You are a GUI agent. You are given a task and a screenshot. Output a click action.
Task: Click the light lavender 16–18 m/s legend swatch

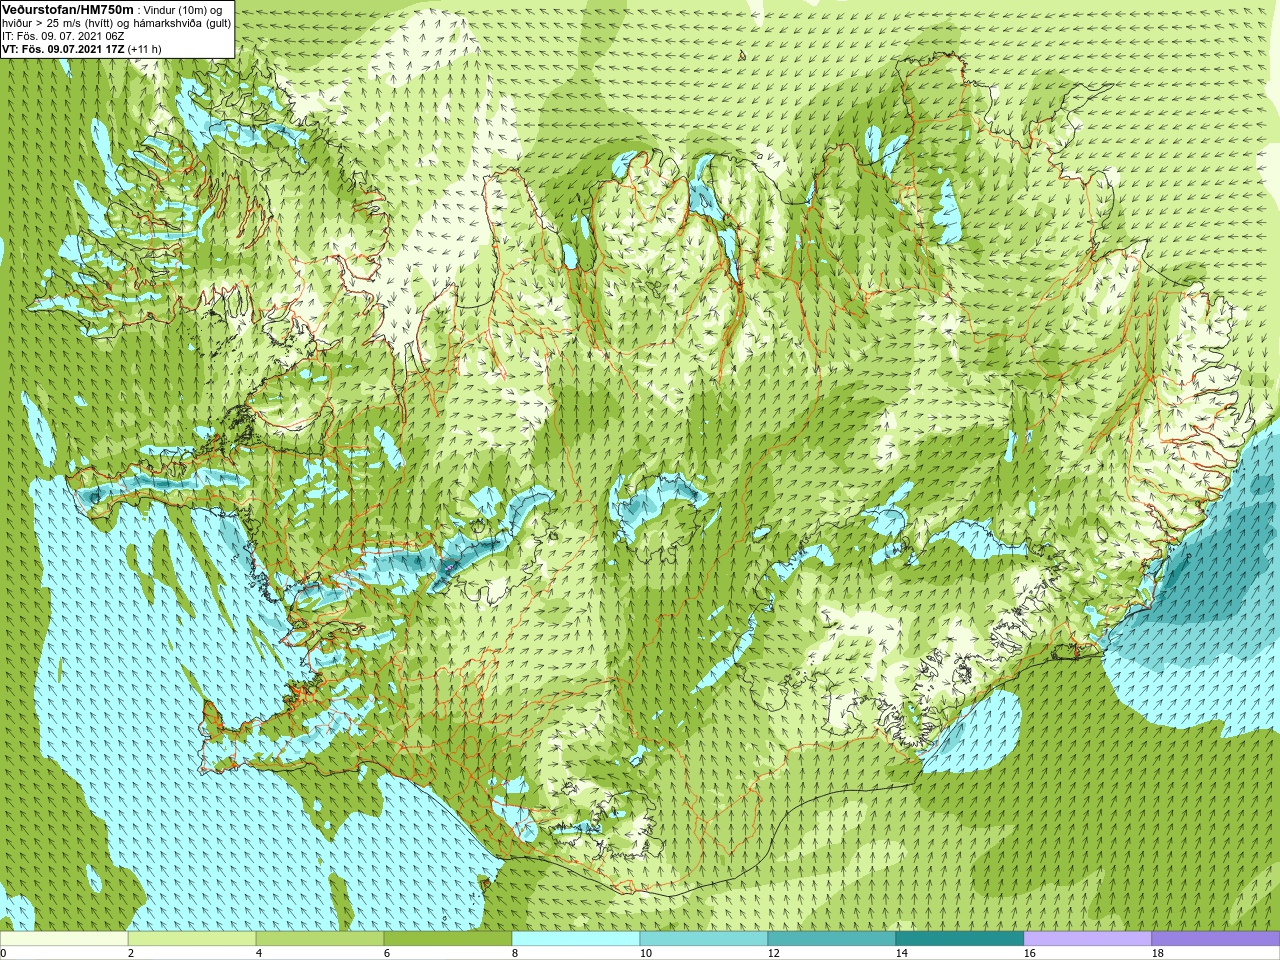pos(1088,939)
